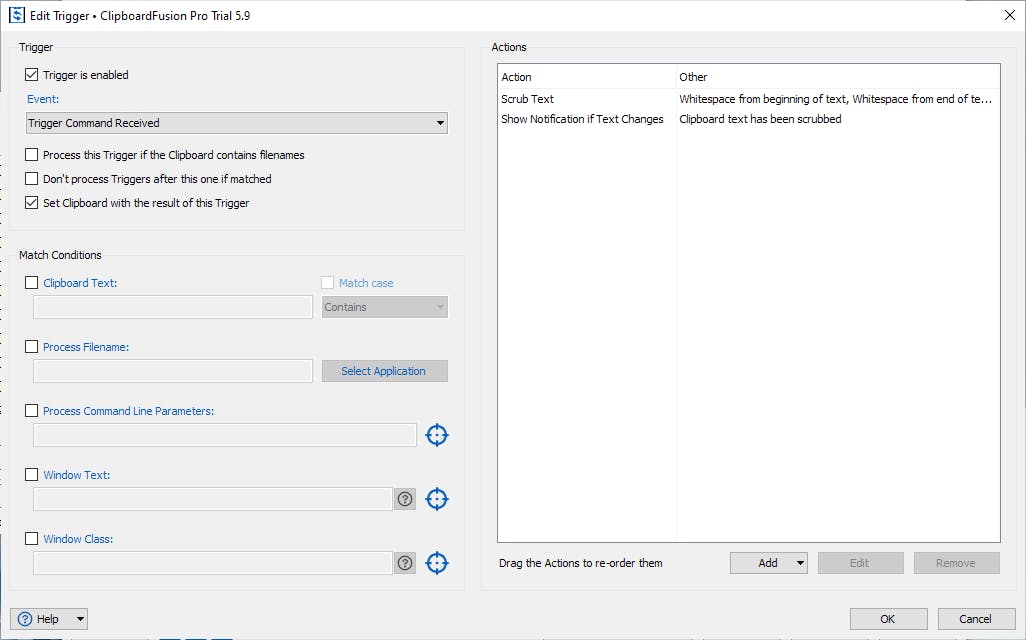Click the Action column header
1026x640 pixels.
tap(517, 77)
